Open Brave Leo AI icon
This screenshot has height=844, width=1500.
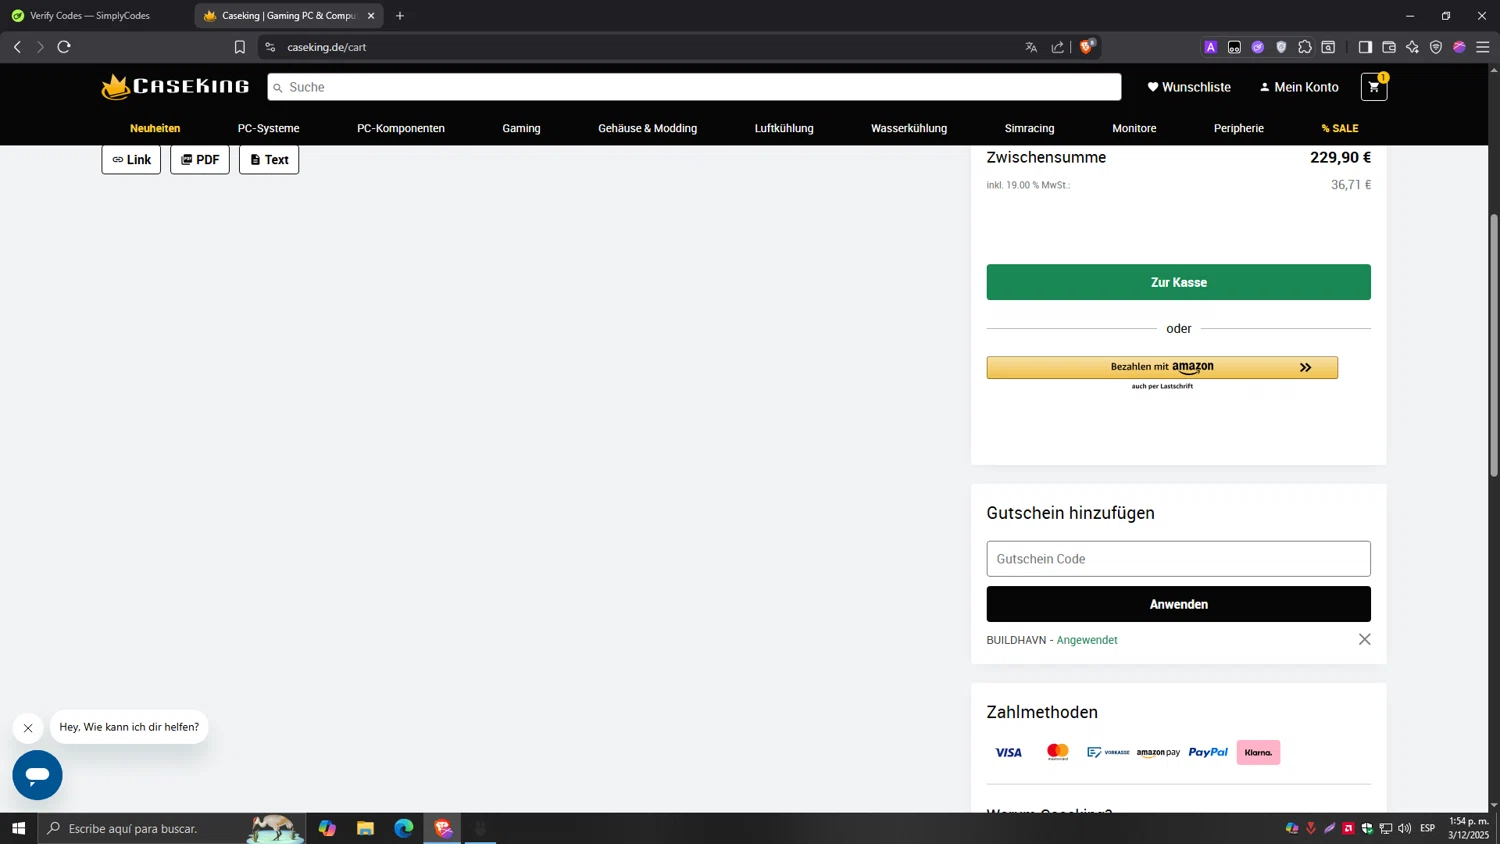(1412, 47)
